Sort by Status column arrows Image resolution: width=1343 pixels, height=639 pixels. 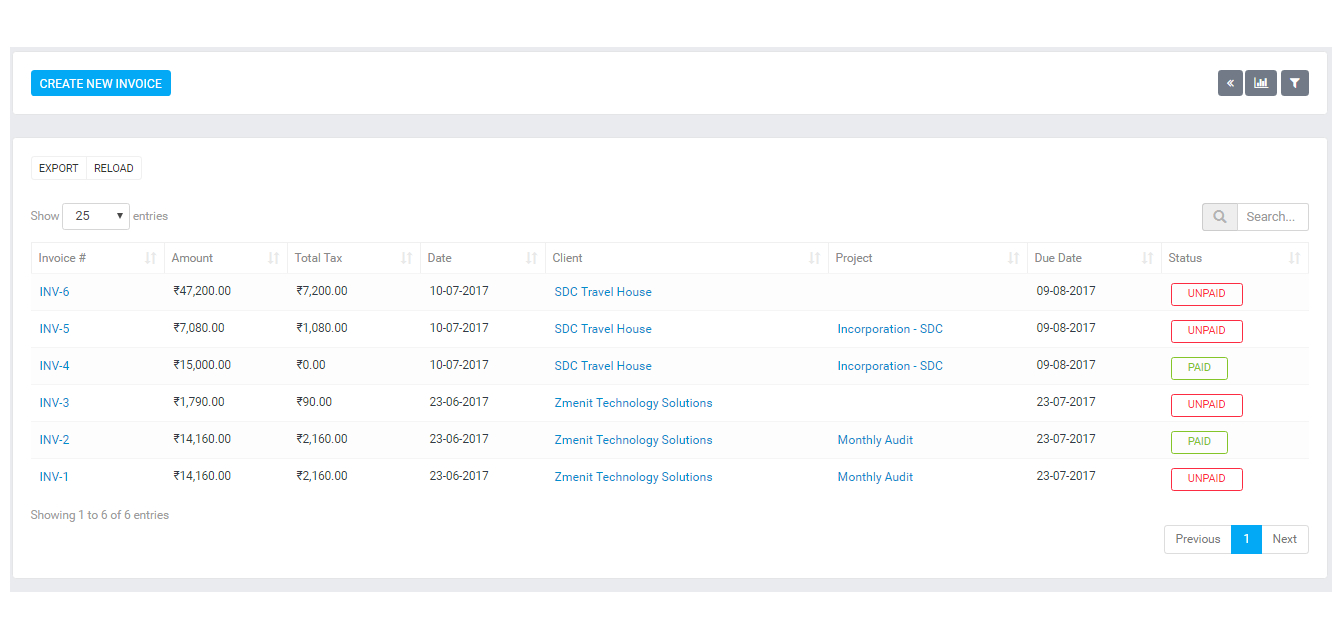tap(1294, 258)
